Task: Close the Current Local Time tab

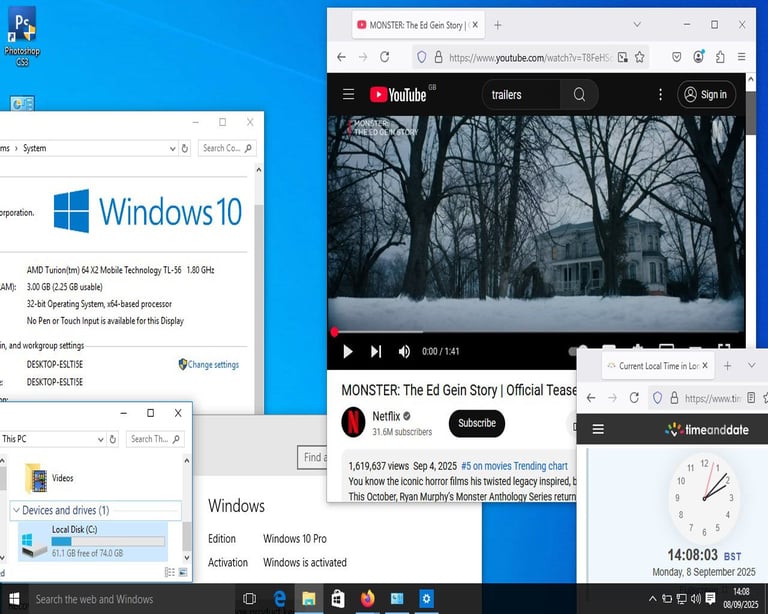Action: point(705,365)
